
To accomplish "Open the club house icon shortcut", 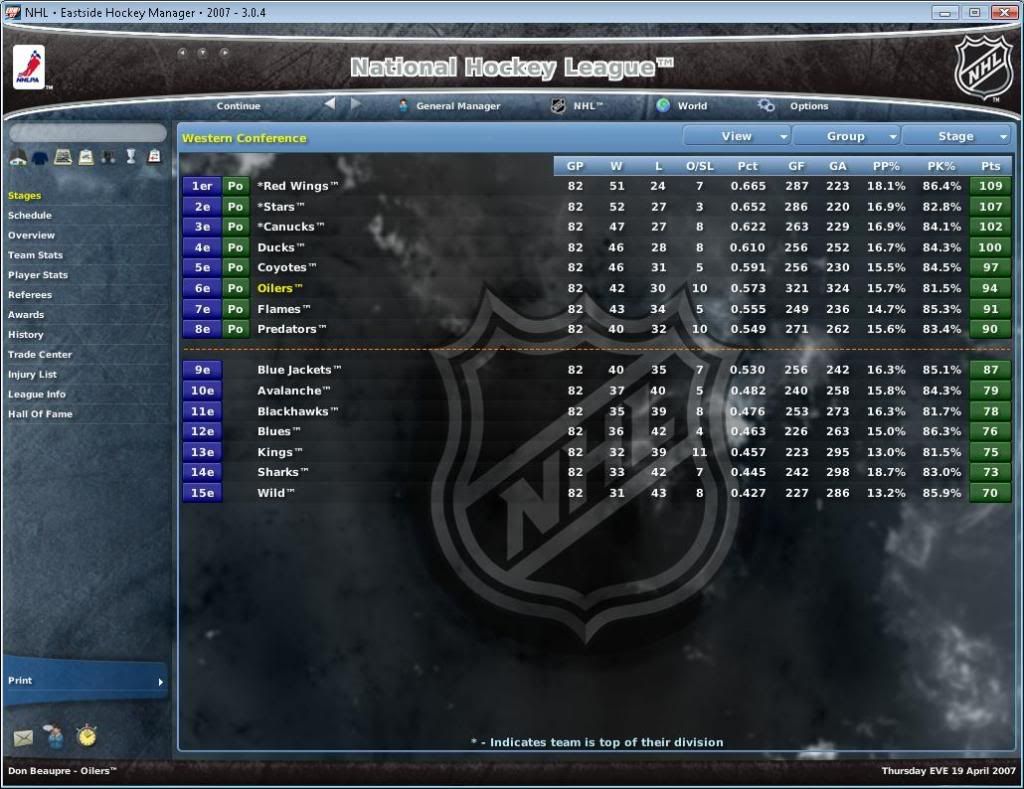I will pyautogui.click(x=18, y=157).
